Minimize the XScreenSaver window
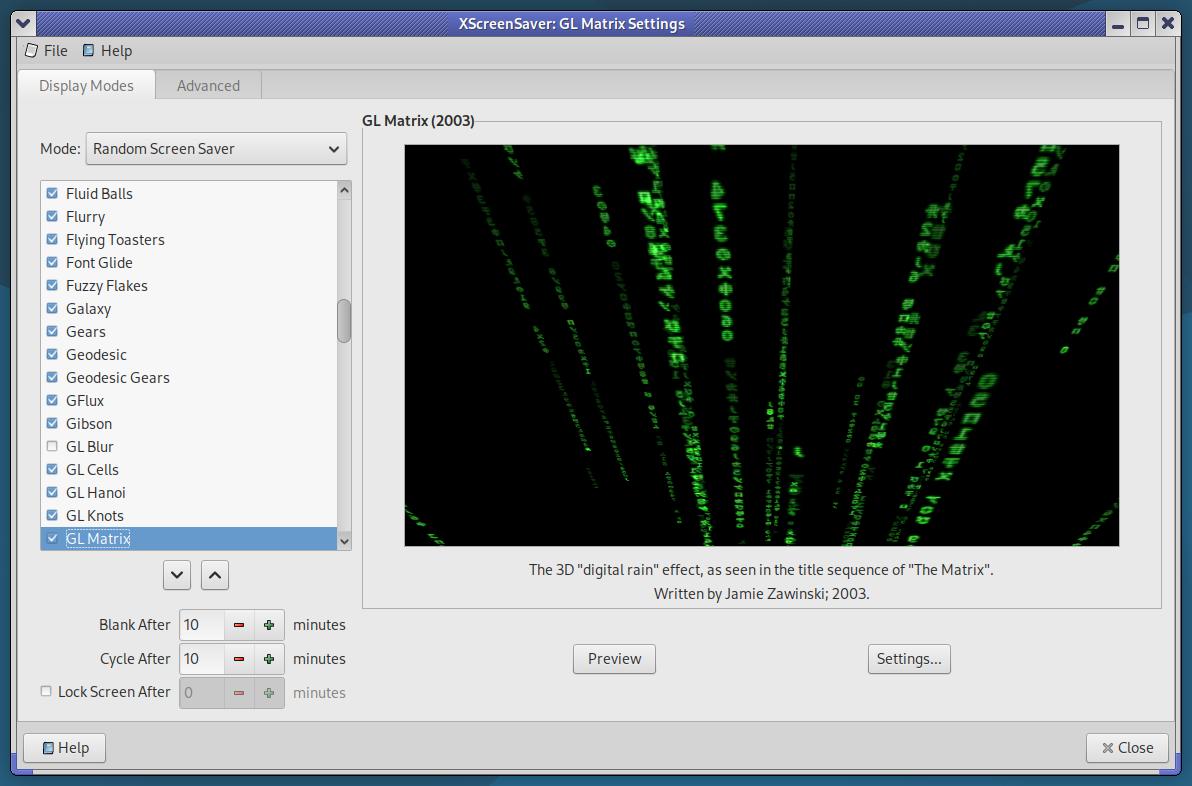 pyautogui.click(x=1118, y=24)
